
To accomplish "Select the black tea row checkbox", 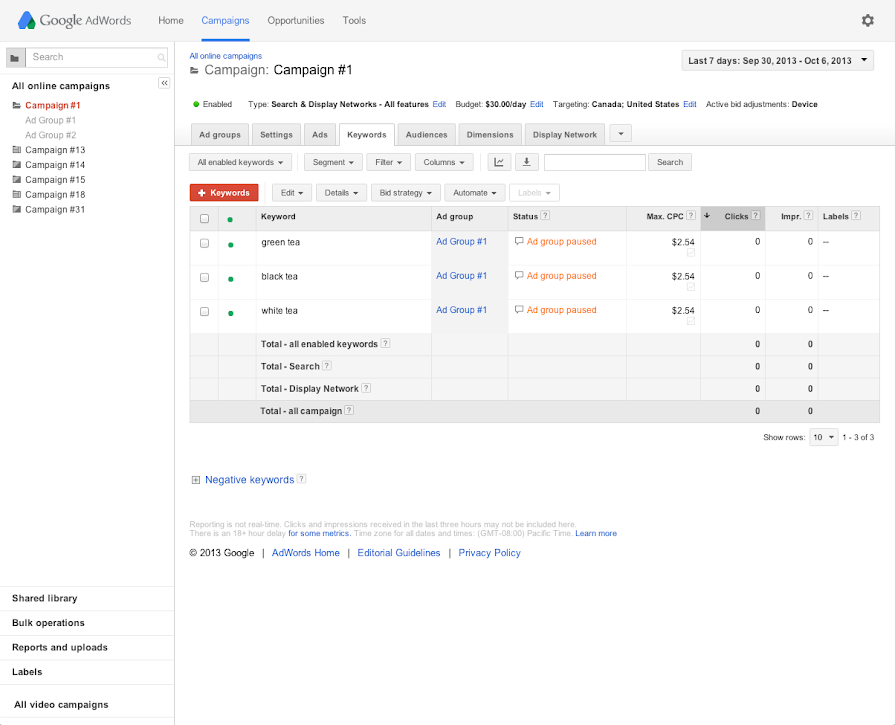I will coord(204,277).
